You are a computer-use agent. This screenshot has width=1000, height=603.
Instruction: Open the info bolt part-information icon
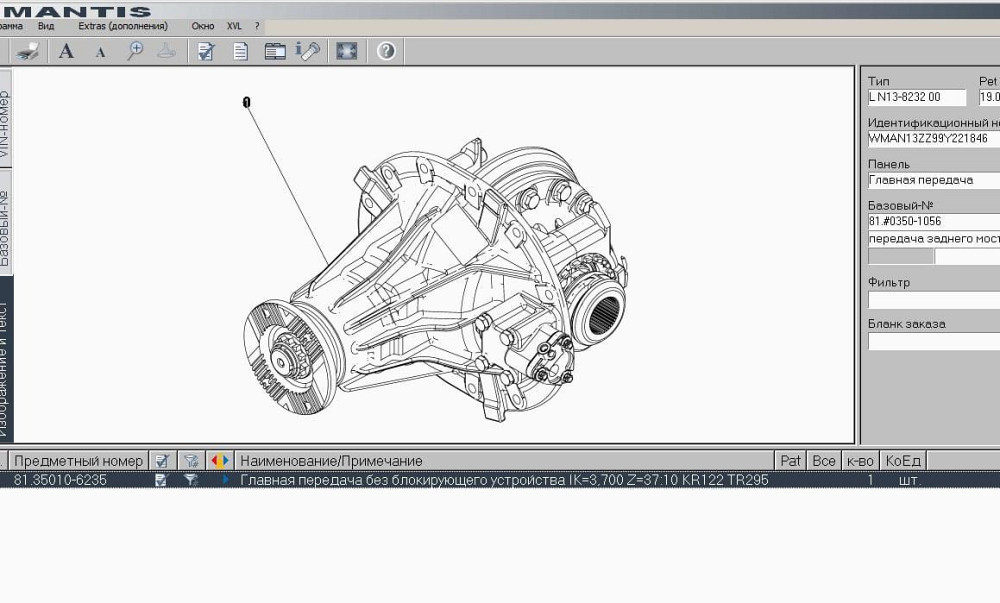(308, 51)
